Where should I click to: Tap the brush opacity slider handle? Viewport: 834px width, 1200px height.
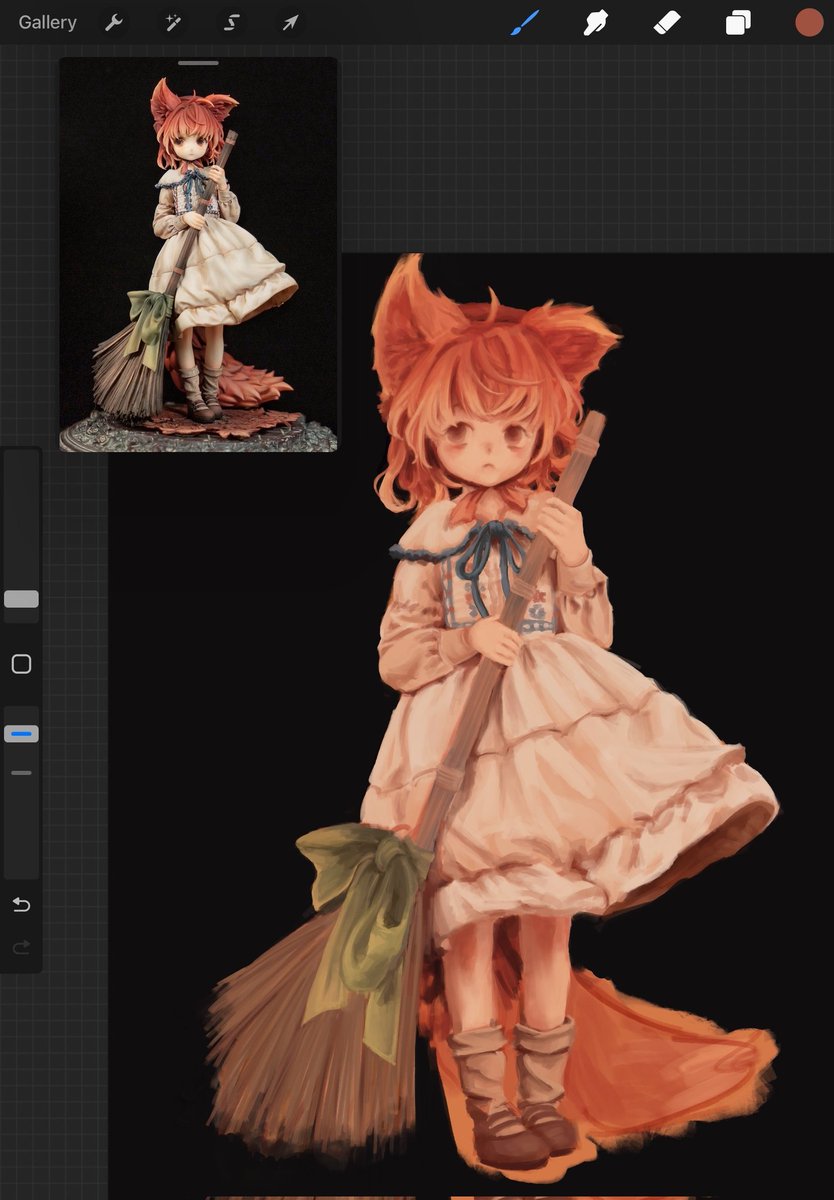(21, 734)
